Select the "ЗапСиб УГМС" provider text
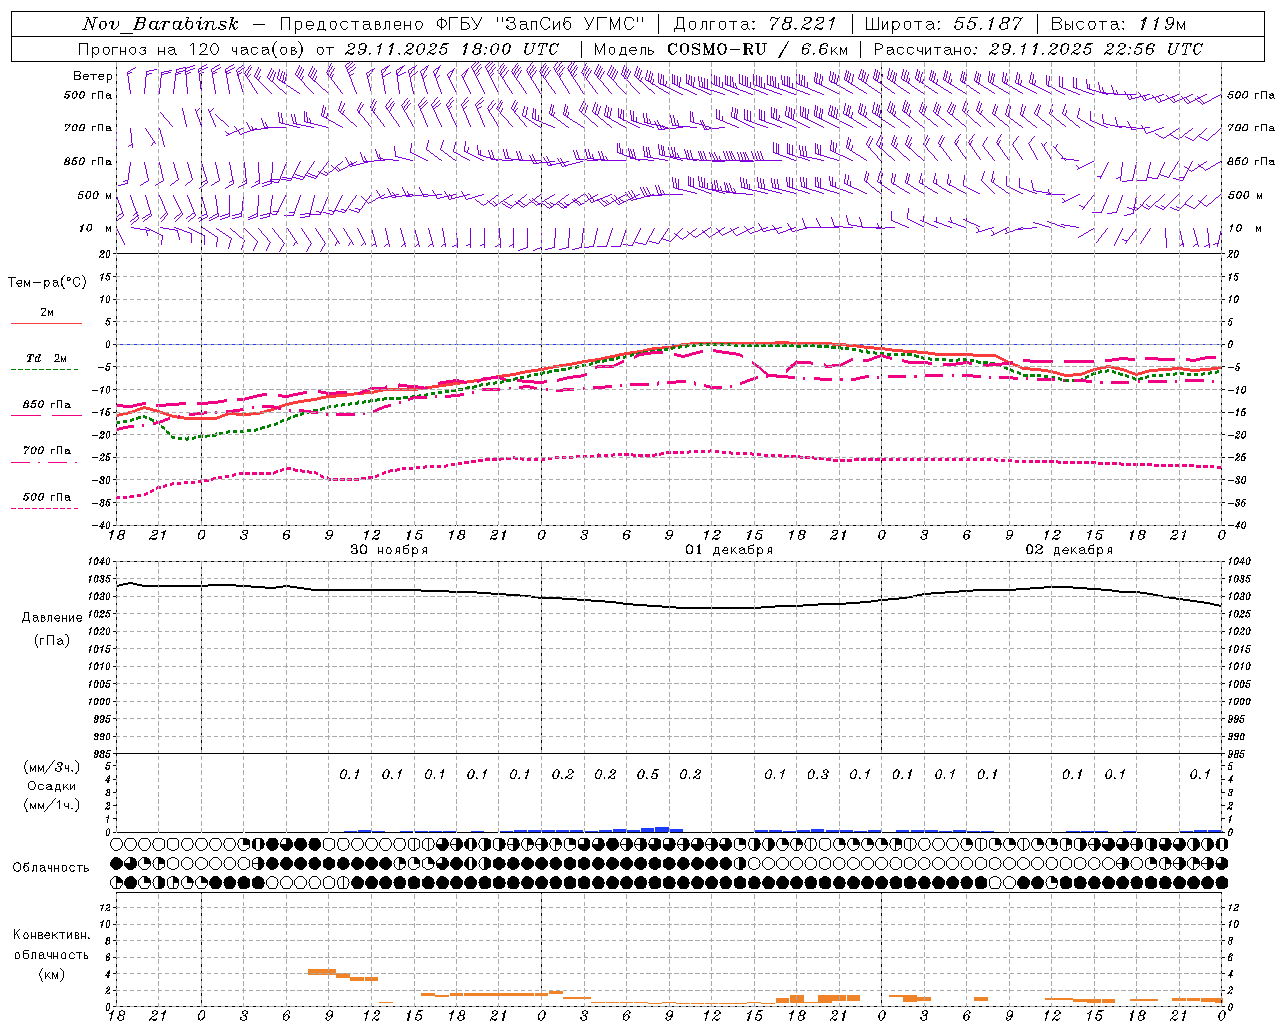This screenshot has width=1280, height=1024. pyautogui.click(x=571, y=24)
